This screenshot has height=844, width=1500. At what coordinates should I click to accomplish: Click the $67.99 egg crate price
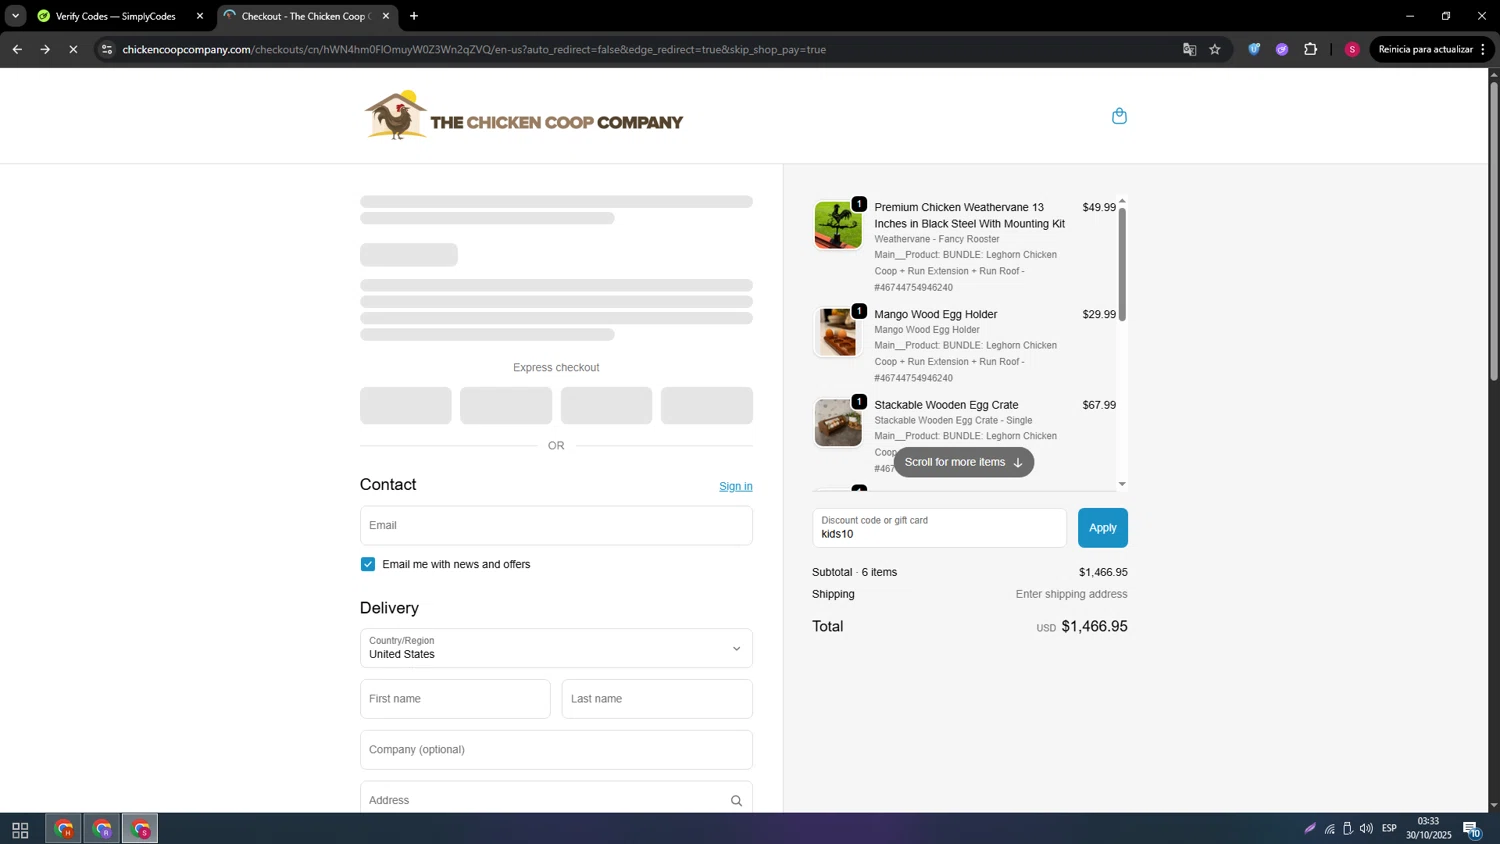[x=1099, y=405]
